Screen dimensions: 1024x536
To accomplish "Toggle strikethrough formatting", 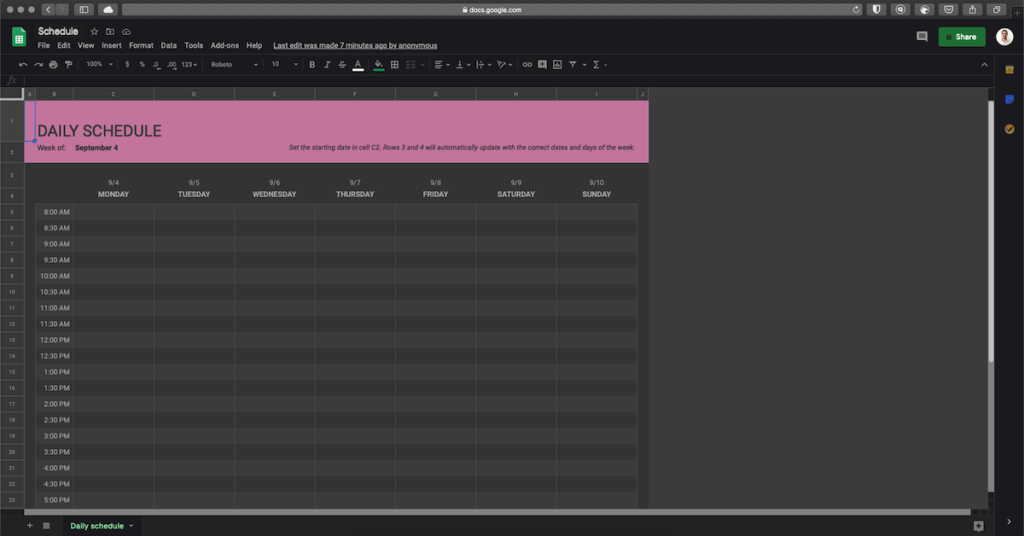I will tap(342, 65).
